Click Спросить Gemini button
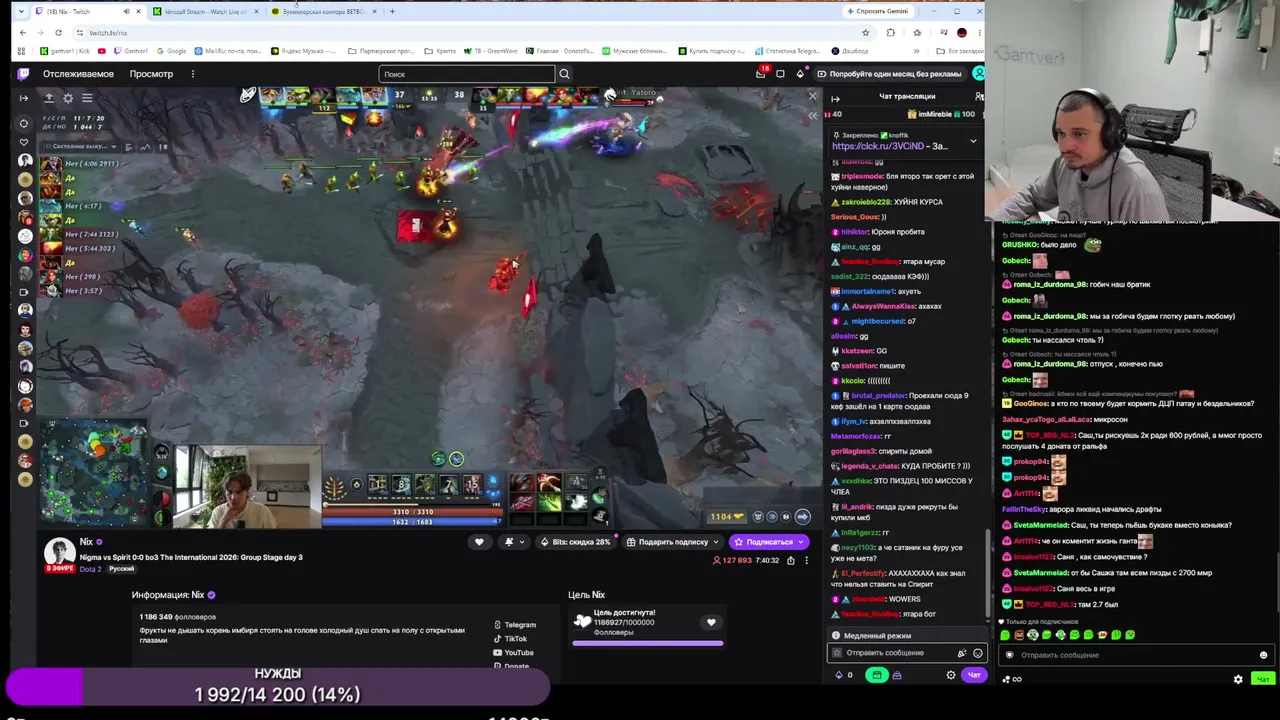Viewport: 1280px width, 720px height. coord(877,12)
